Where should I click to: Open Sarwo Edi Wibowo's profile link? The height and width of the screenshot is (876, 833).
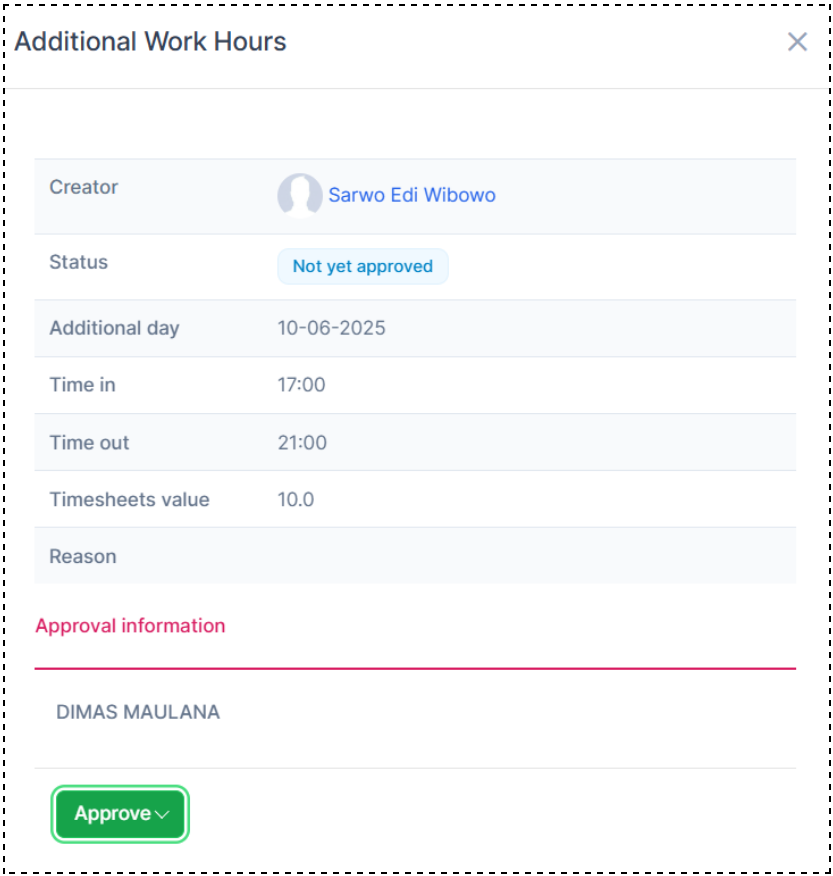412,195
